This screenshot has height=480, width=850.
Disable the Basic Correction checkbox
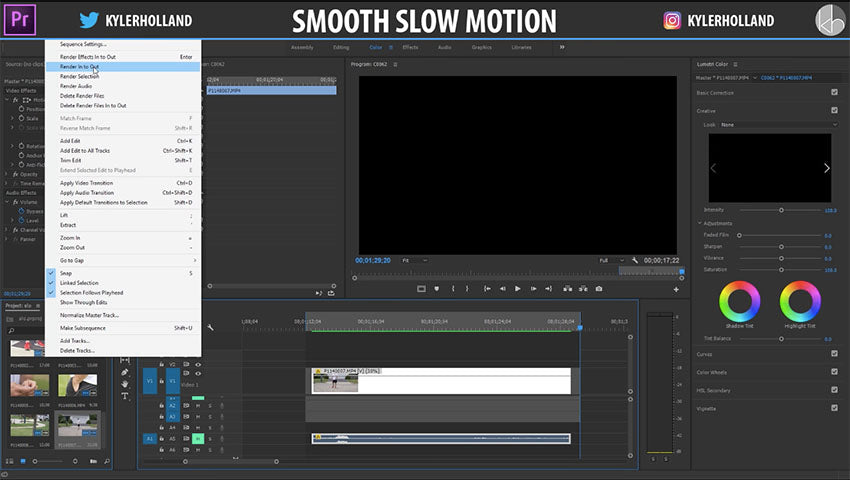pos(834,92)
